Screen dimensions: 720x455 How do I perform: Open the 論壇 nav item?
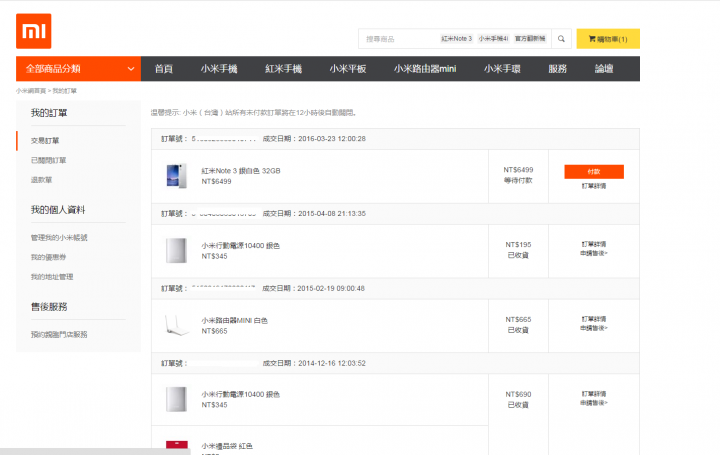tap(604, 69)
